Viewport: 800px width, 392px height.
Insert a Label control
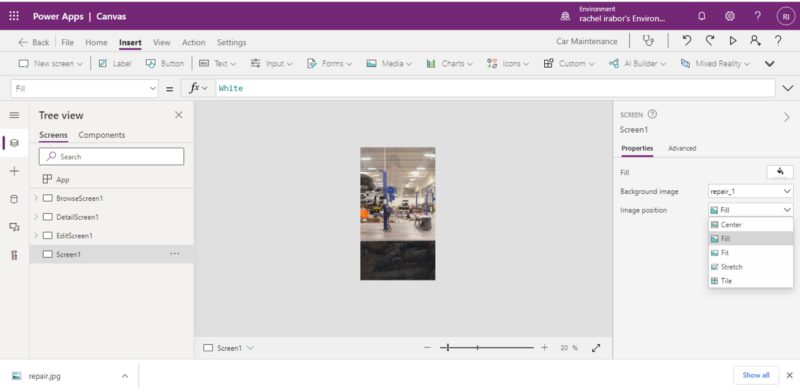[x=115, y=64]
